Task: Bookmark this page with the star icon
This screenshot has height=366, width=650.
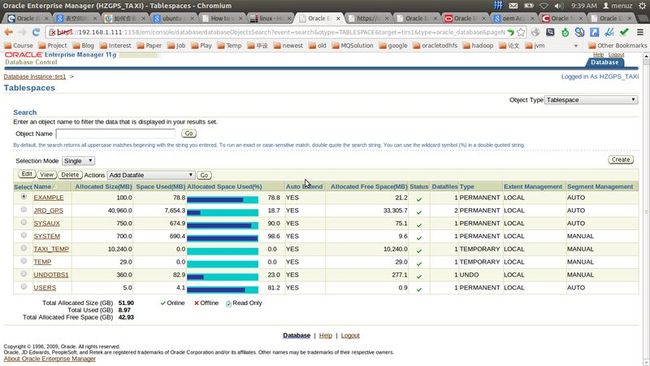Action: tap(521, 32)
